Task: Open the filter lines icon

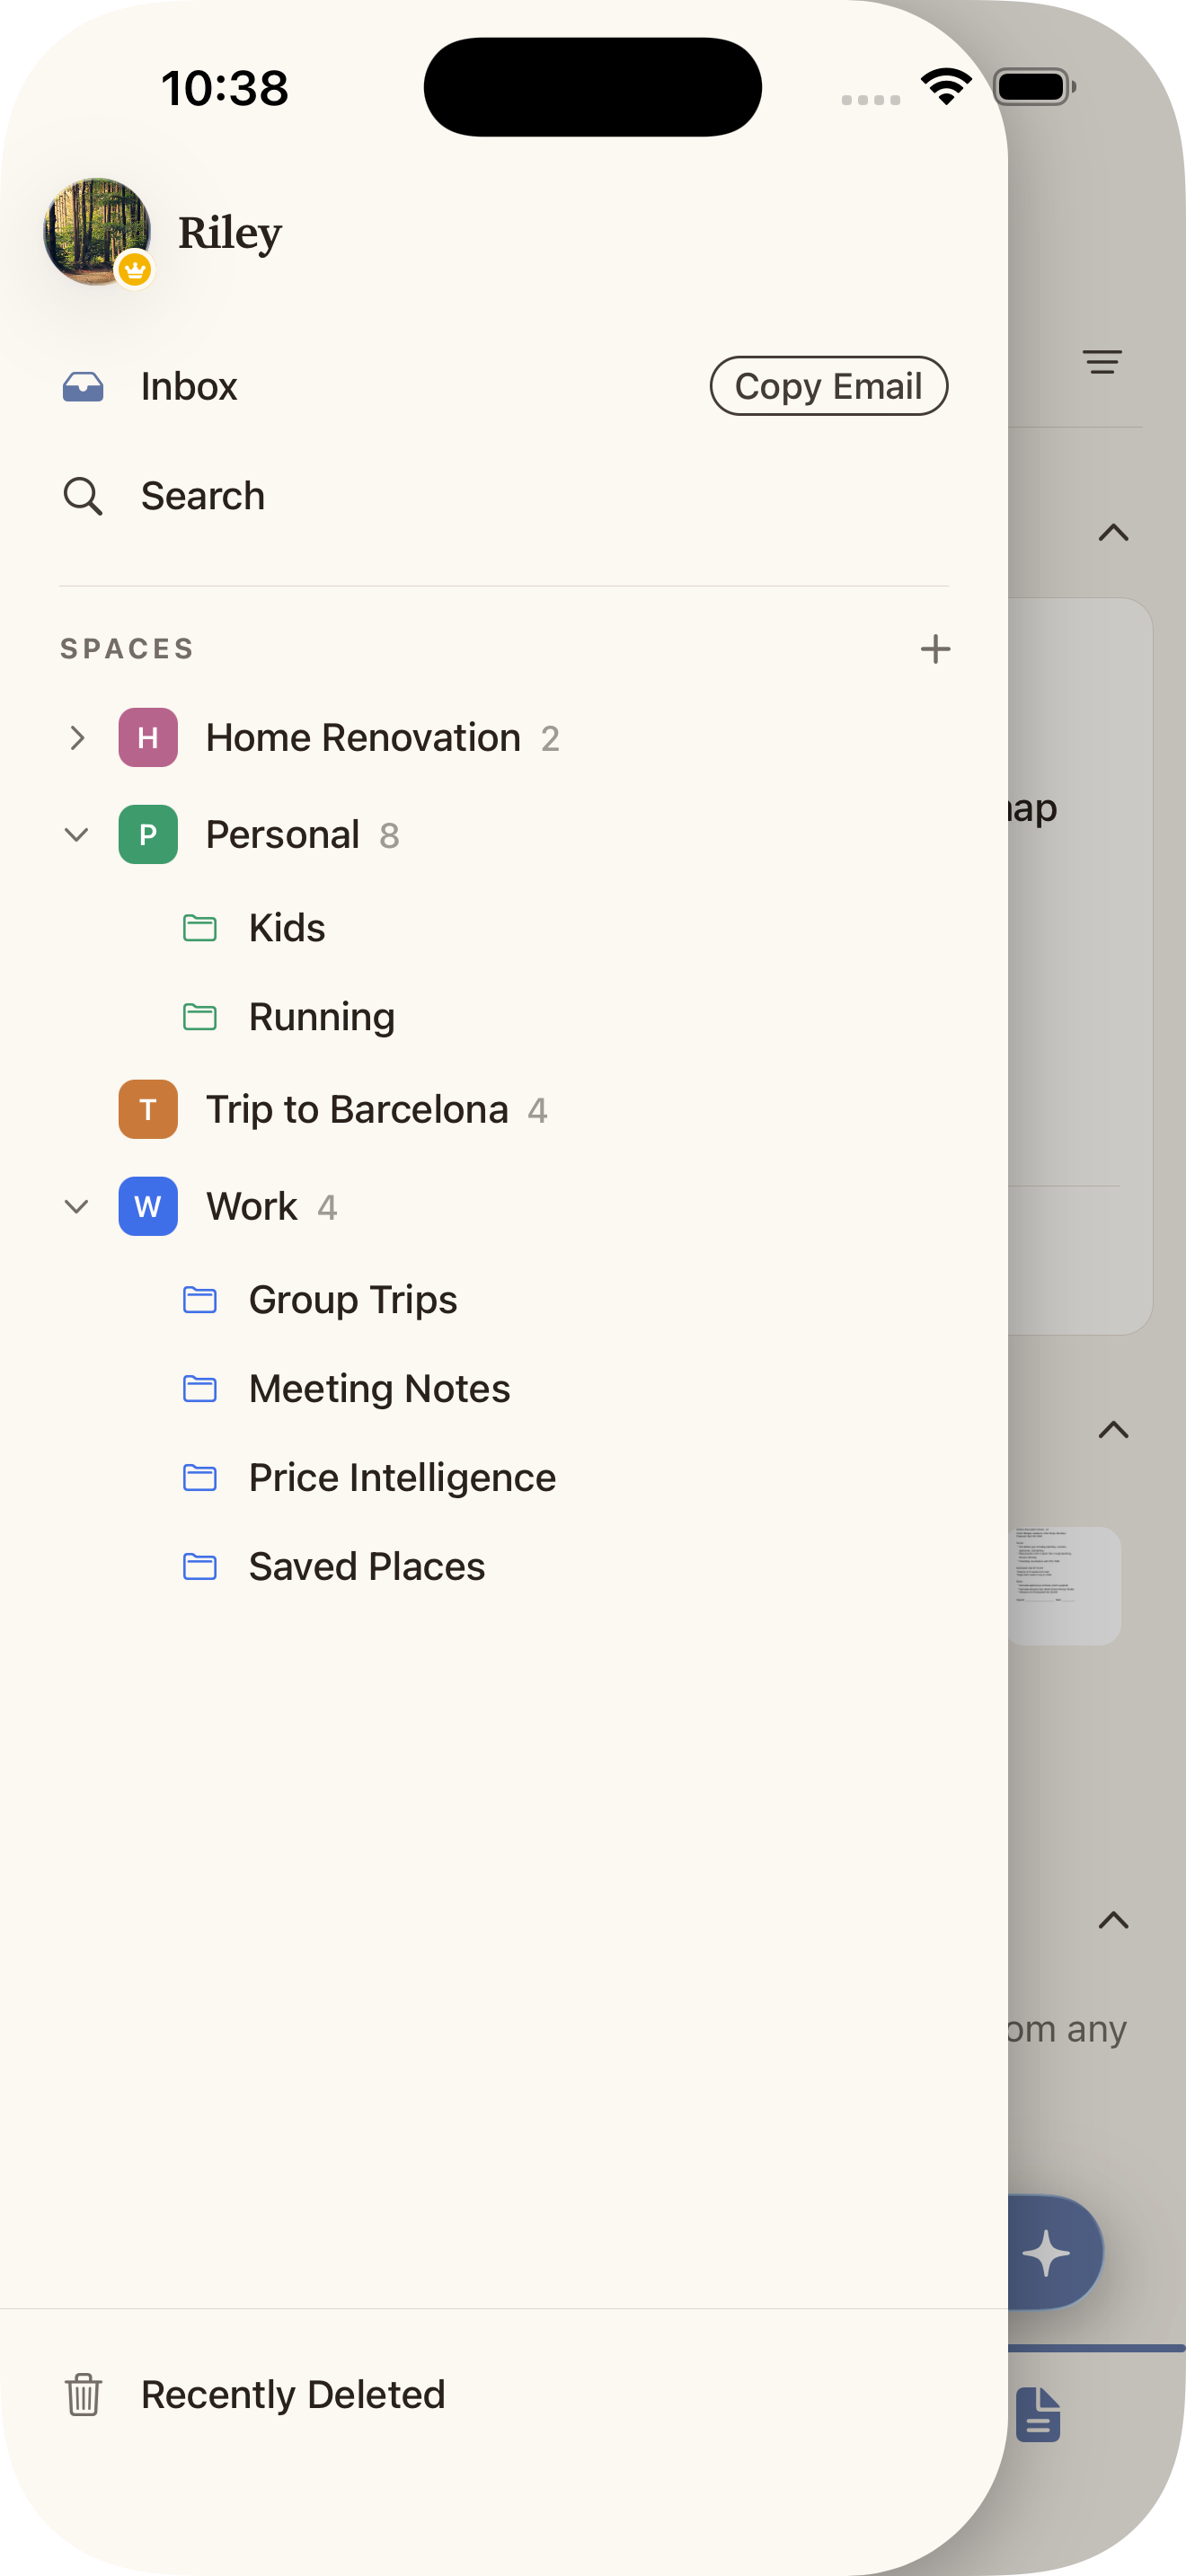Action: pos(1102,362)
